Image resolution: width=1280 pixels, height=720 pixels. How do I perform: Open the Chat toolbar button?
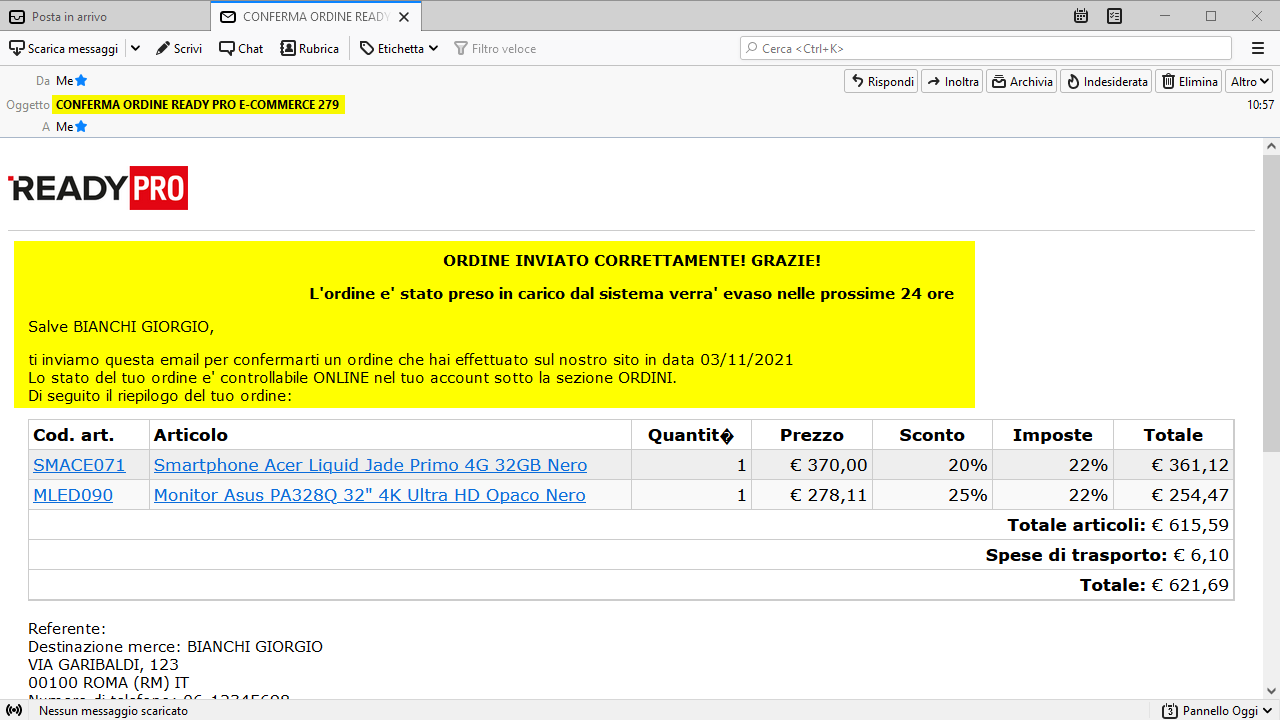(x=241, y=48)
